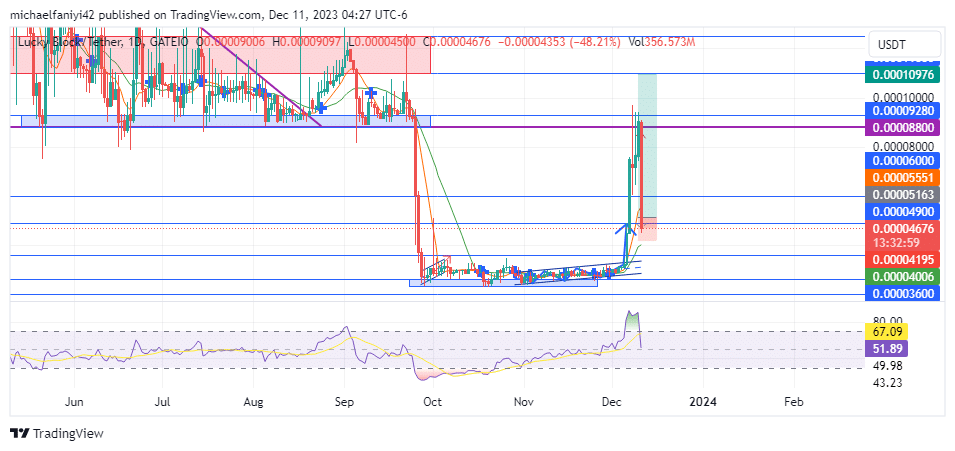
Task: Select the red 0.00004195 price label
Action: (x=903, y=259)
